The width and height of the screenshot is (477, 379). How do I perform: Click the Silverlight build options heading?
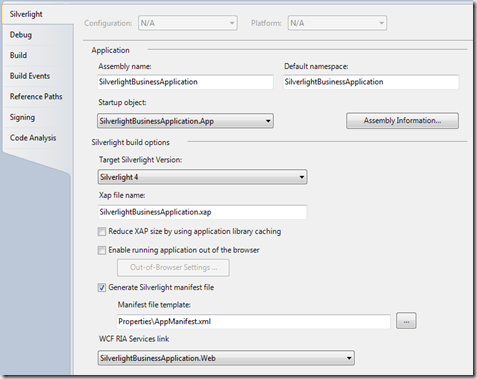(130, 142)
